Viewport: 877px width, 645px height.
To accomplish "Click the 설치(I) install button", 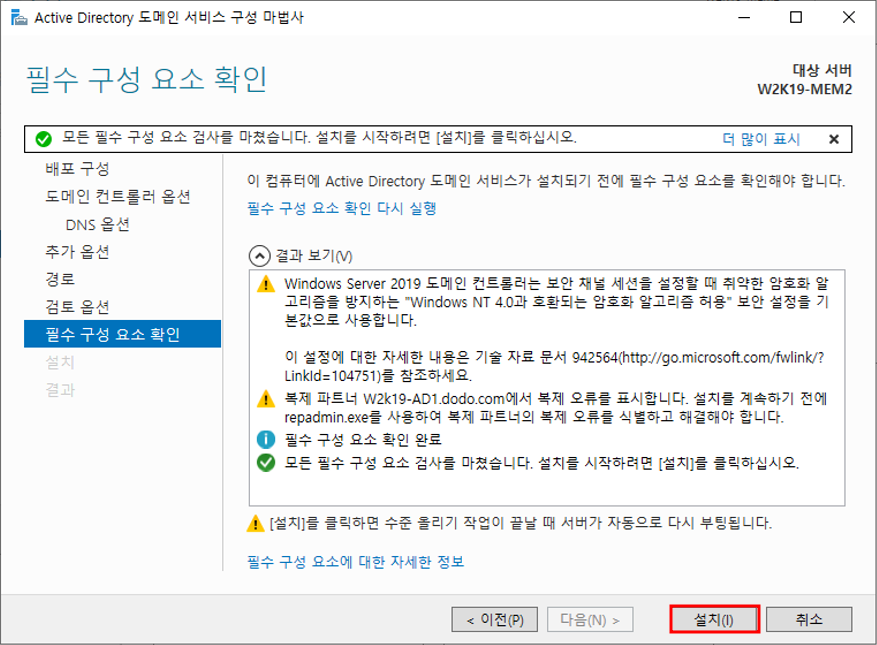I will [x=714, y=619].
